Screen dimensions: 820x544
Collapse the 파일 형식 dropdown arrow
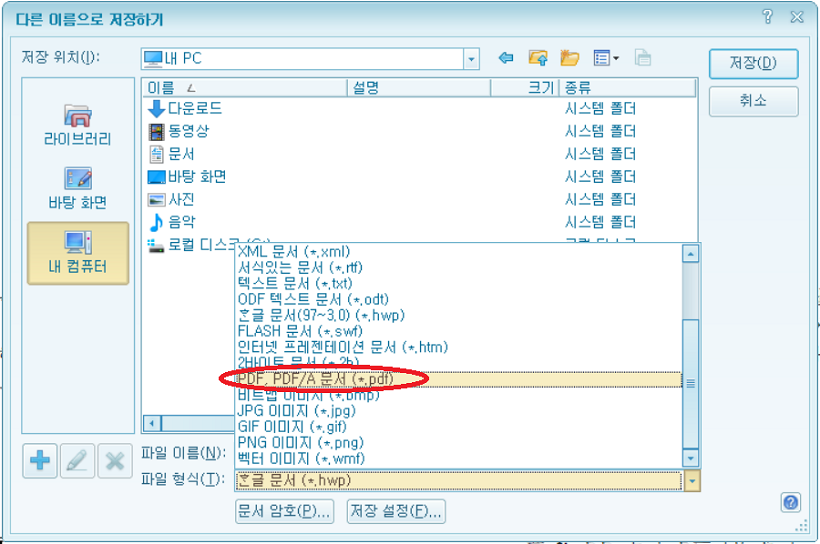pos(690,481)
